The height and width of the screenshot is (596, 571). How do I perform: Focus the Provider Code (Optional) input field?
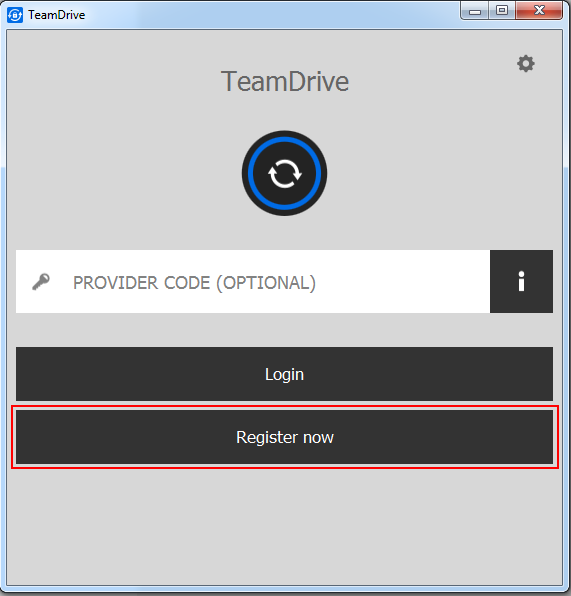253,282
